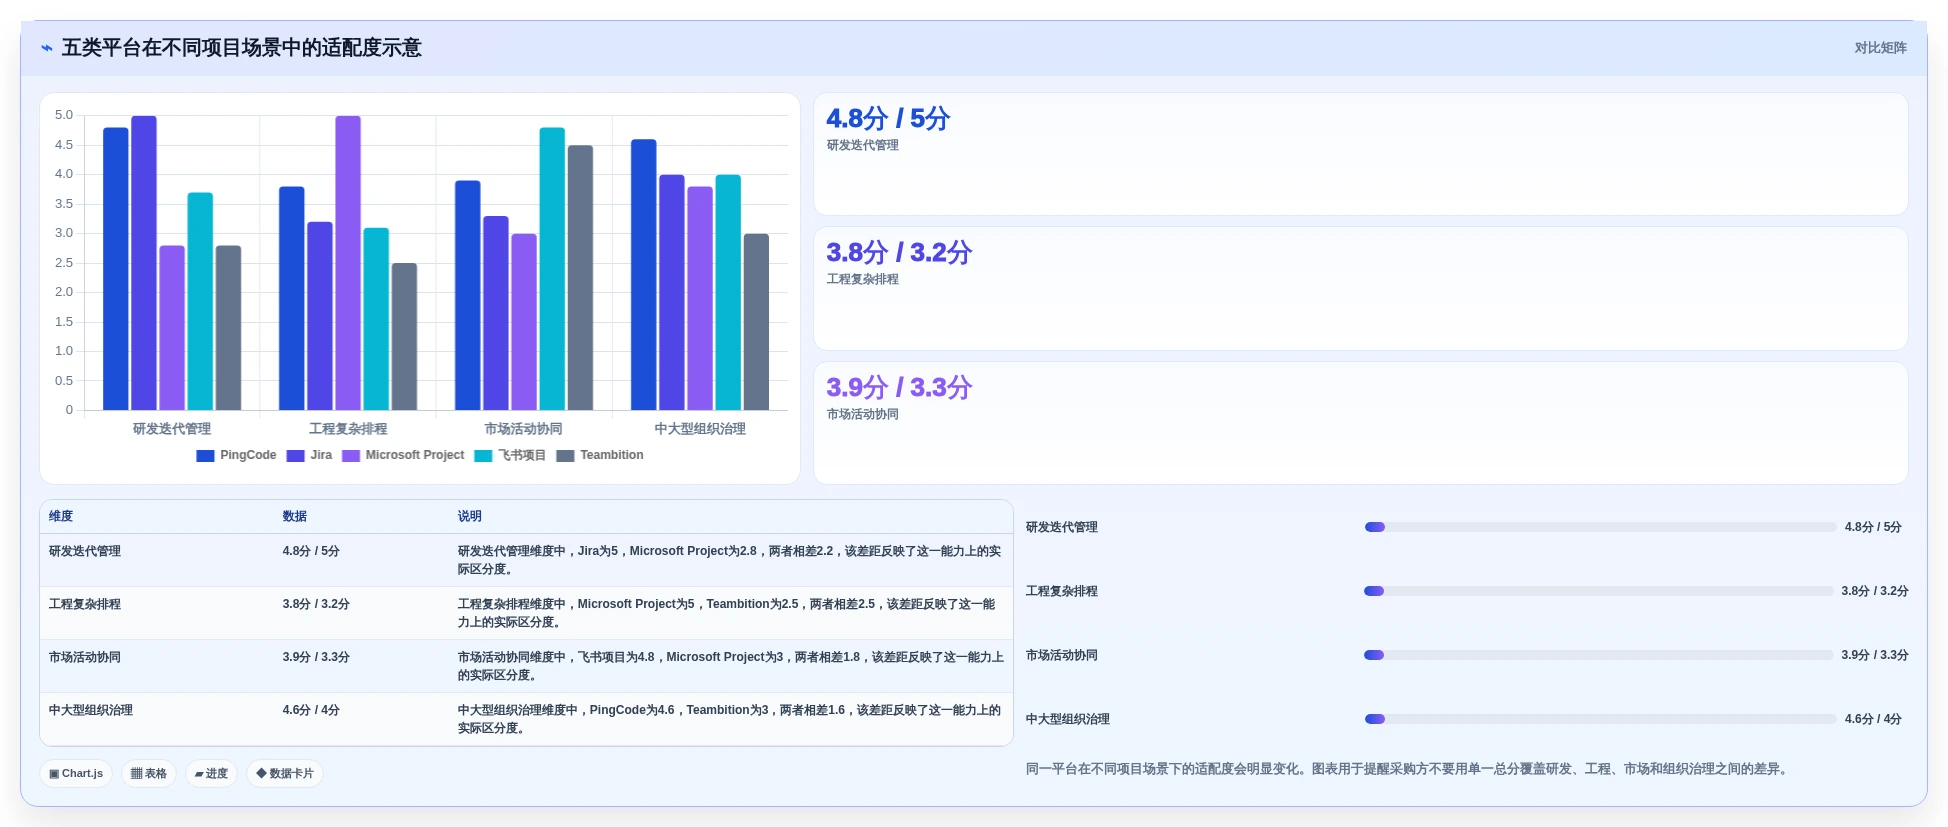Toggle the 飞书项目 legend entry
The height and width of the screenshot is (827, 1948).
pyautogui.click(x=510, y=455)
